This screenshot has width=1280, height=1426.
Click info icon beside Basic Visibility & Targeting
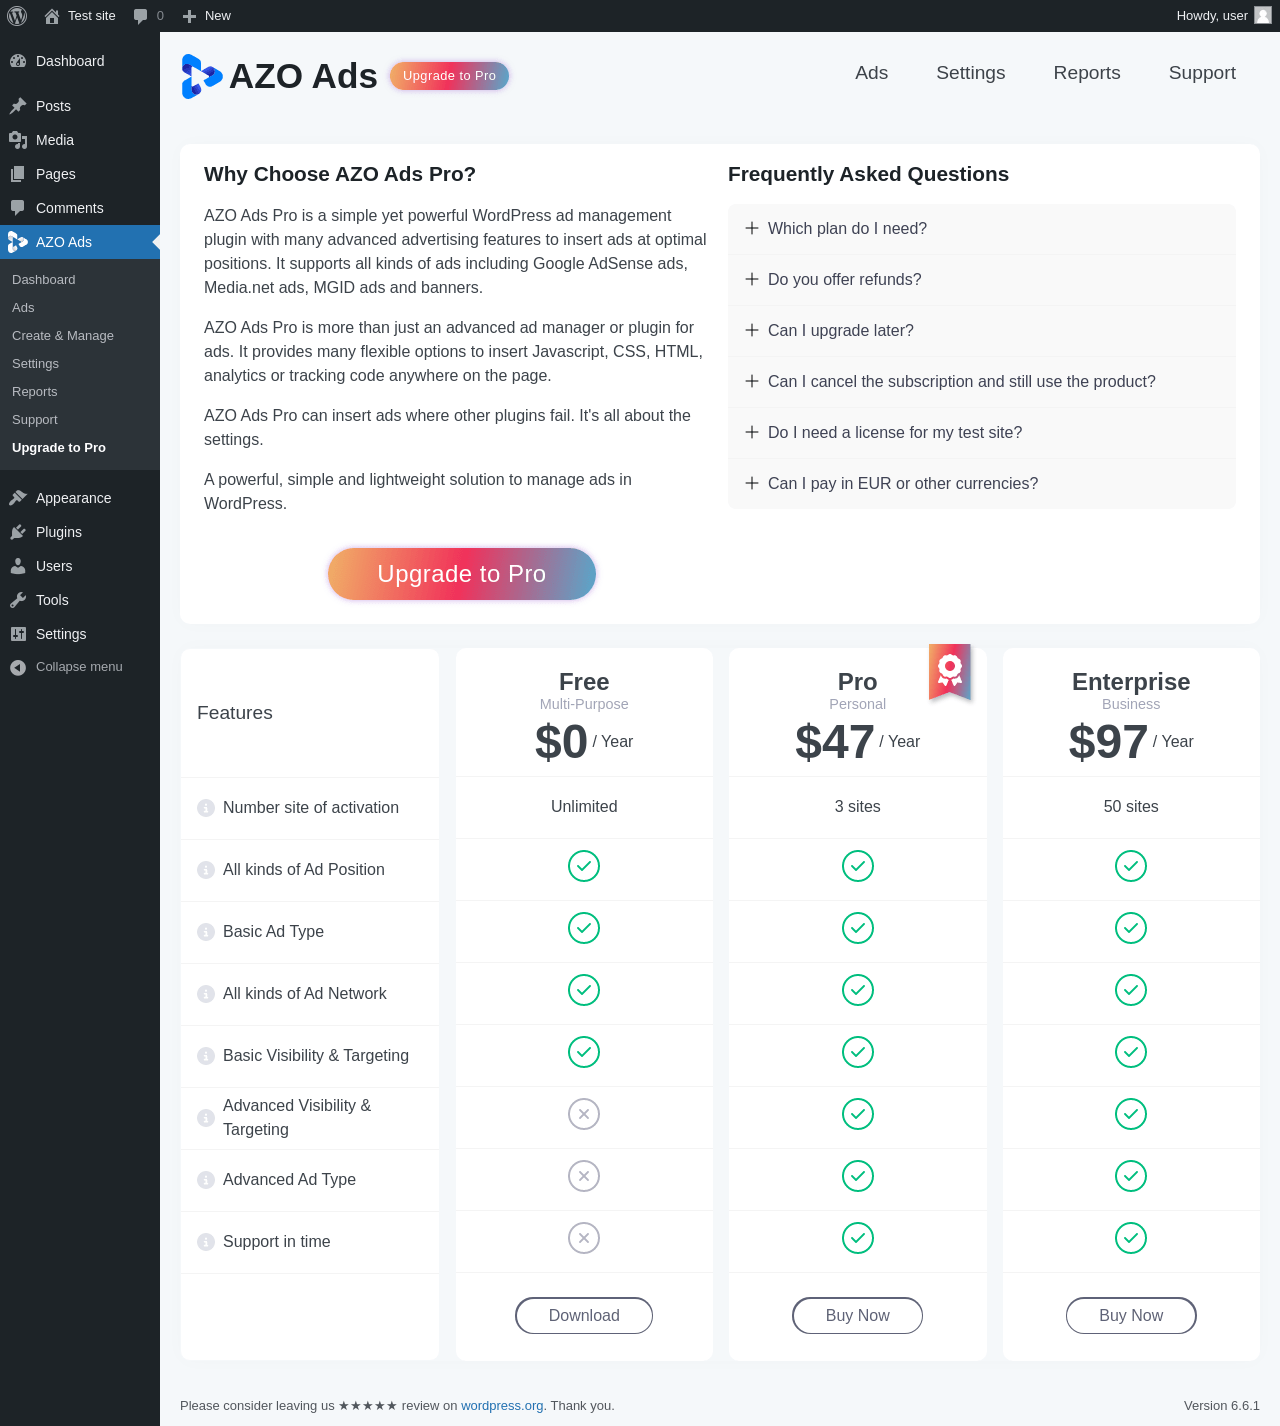click(206, 1056)
